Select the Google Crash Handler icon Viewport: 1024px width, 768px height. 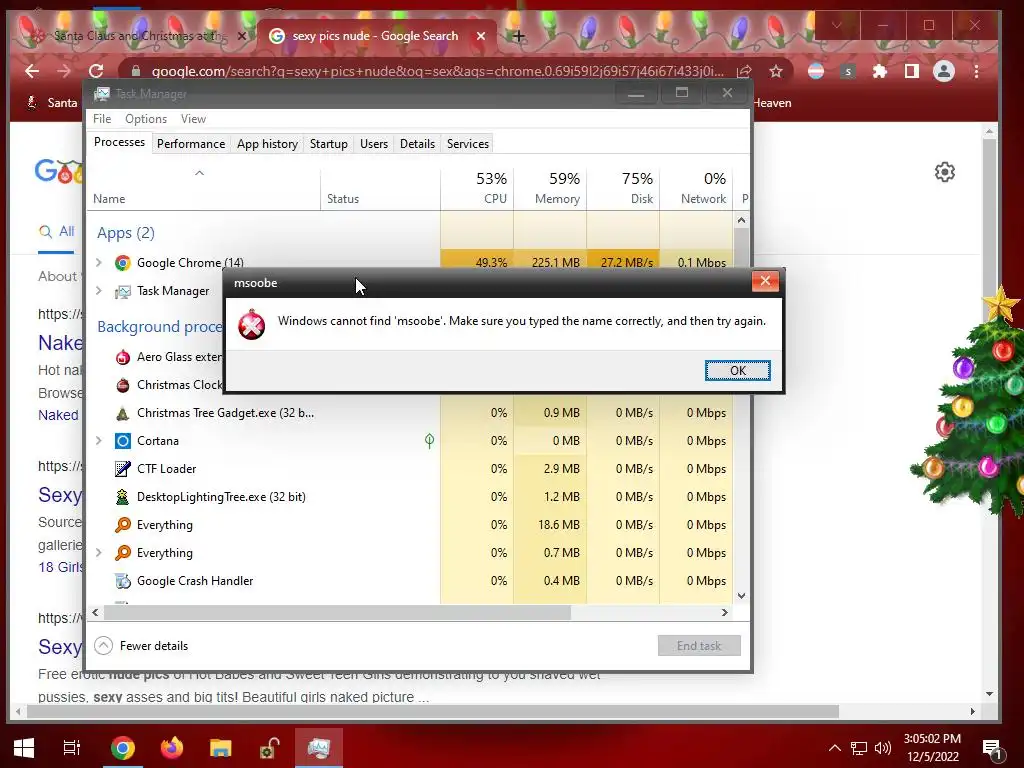(122, 581)
